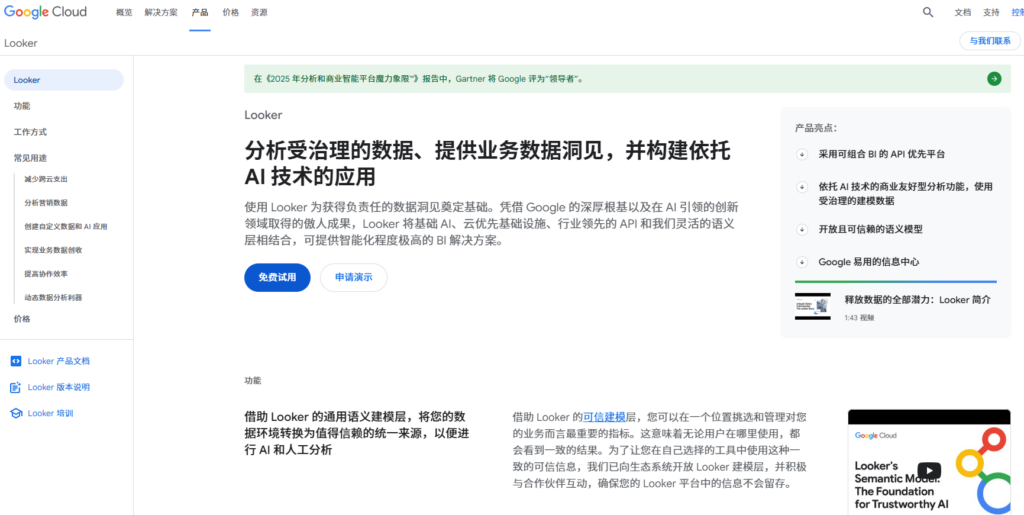Image resolution: width=1024 pixels, height=515 pixels.
Task: Expand 开放且可信赖的语义模型 highlight
Action: tap(802, 229)
